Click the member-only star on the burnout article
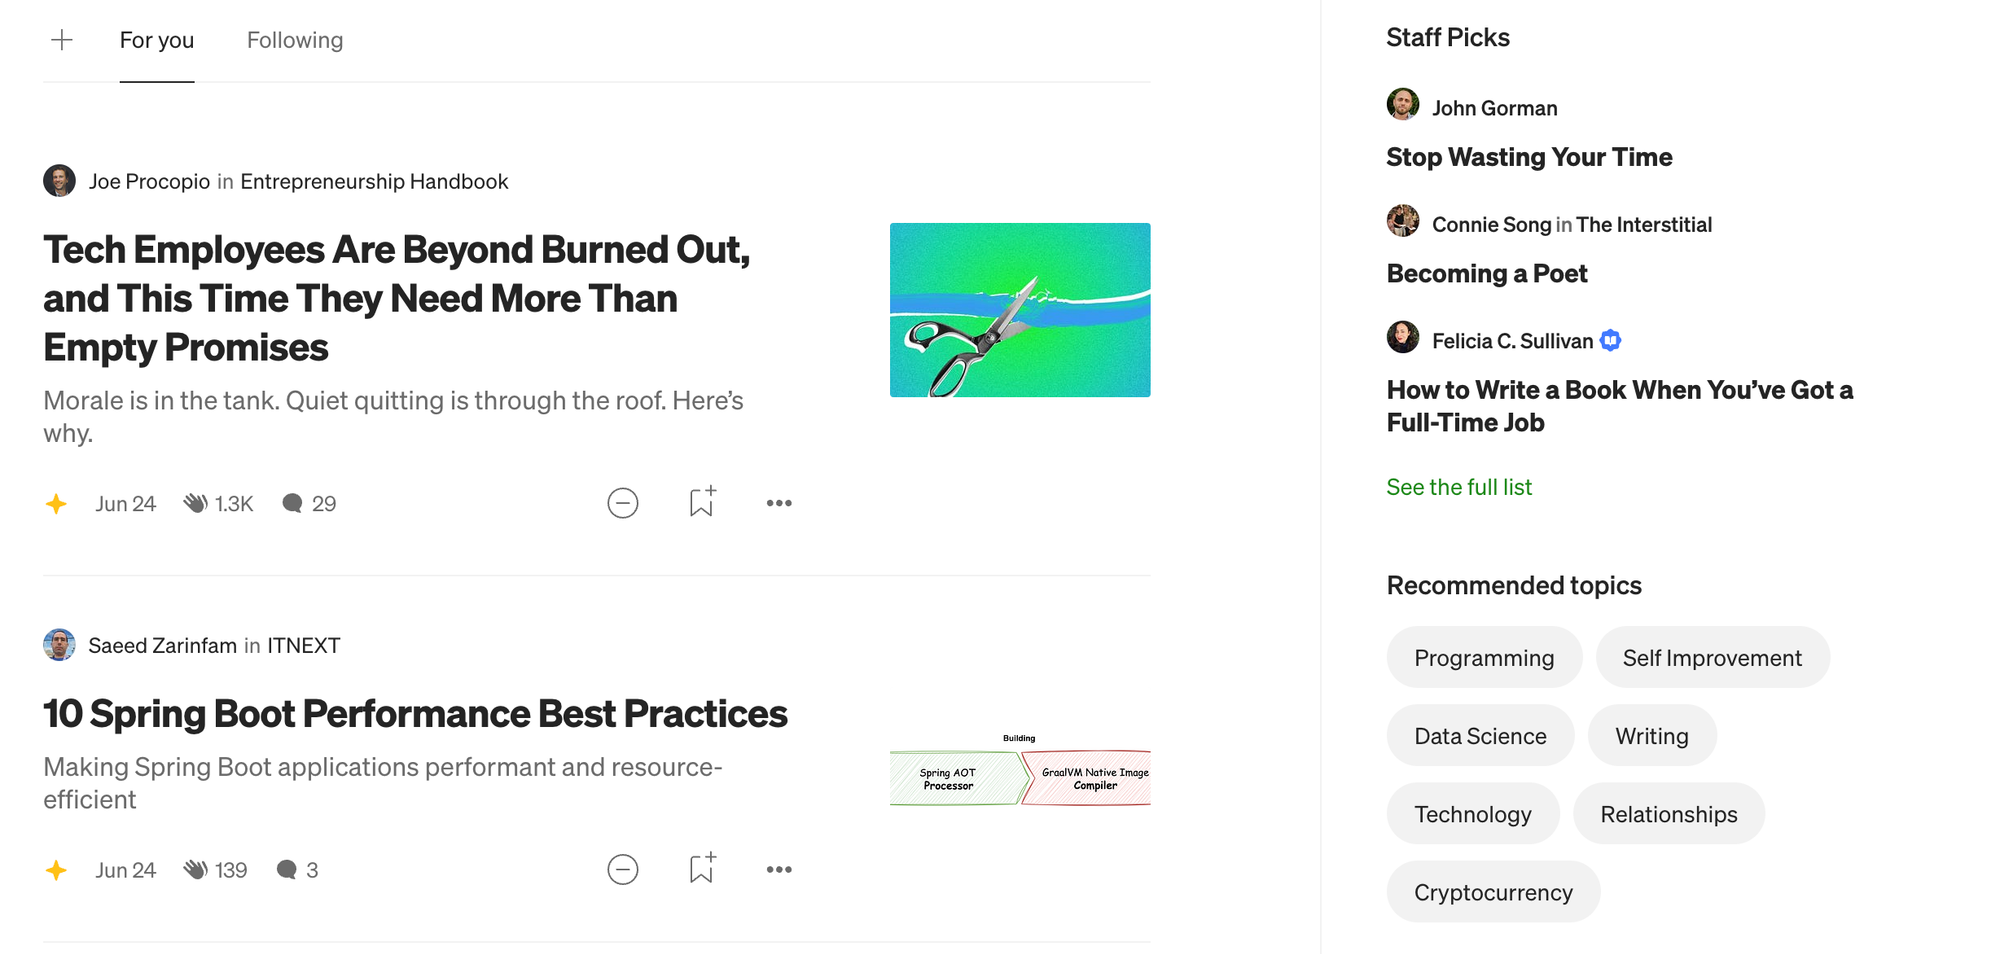This screenshot has height=954, width=2000. [57, 503]
